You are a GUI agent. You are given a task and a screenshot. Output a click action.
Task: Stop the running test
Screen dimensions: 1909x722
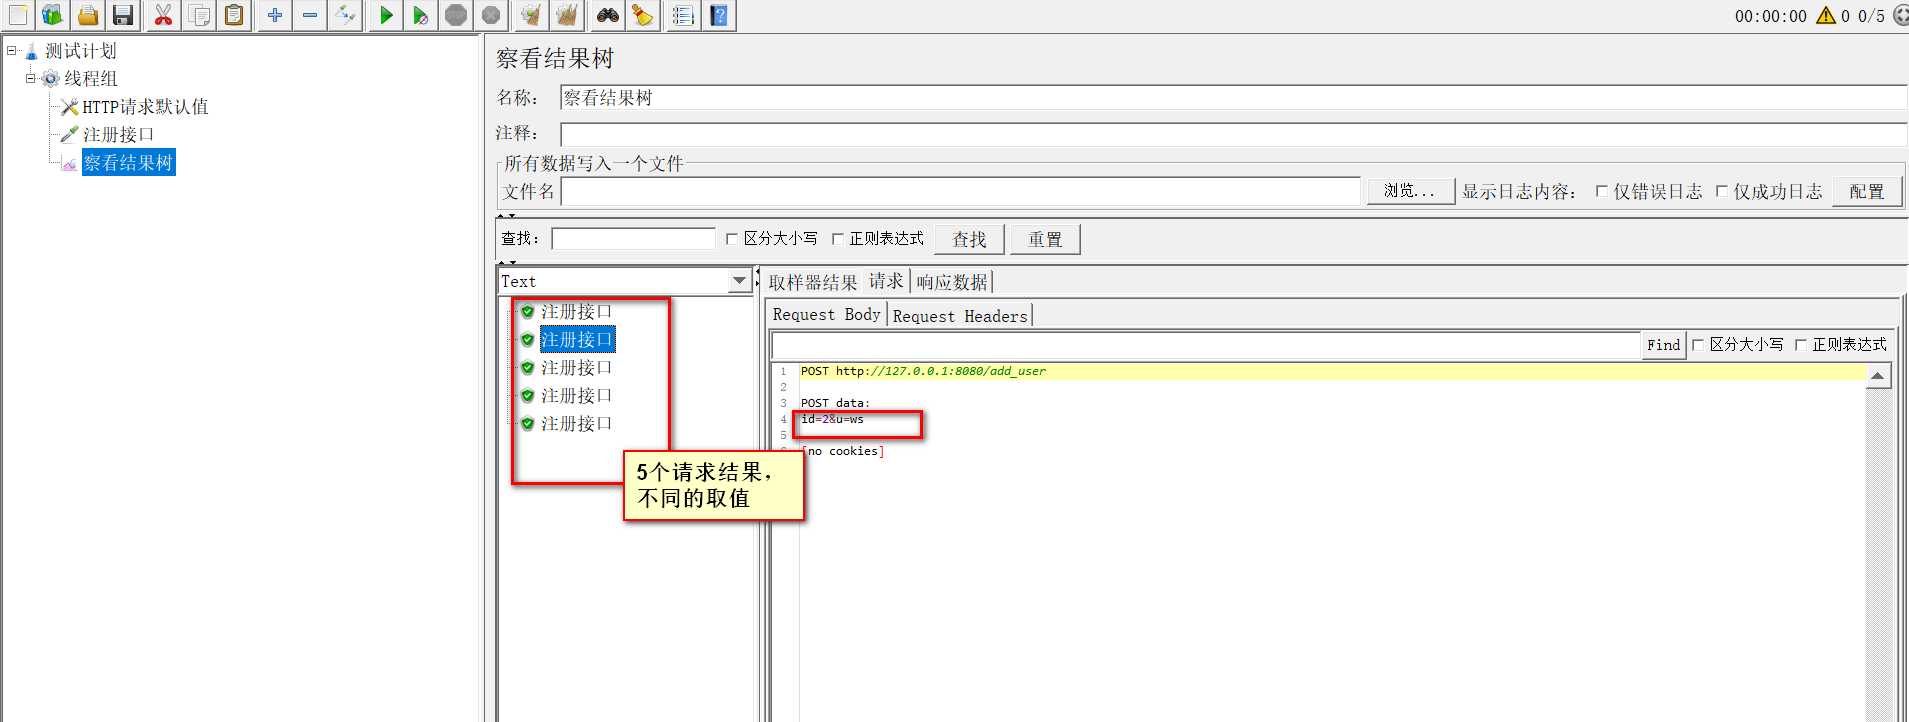tap(456, 15)
